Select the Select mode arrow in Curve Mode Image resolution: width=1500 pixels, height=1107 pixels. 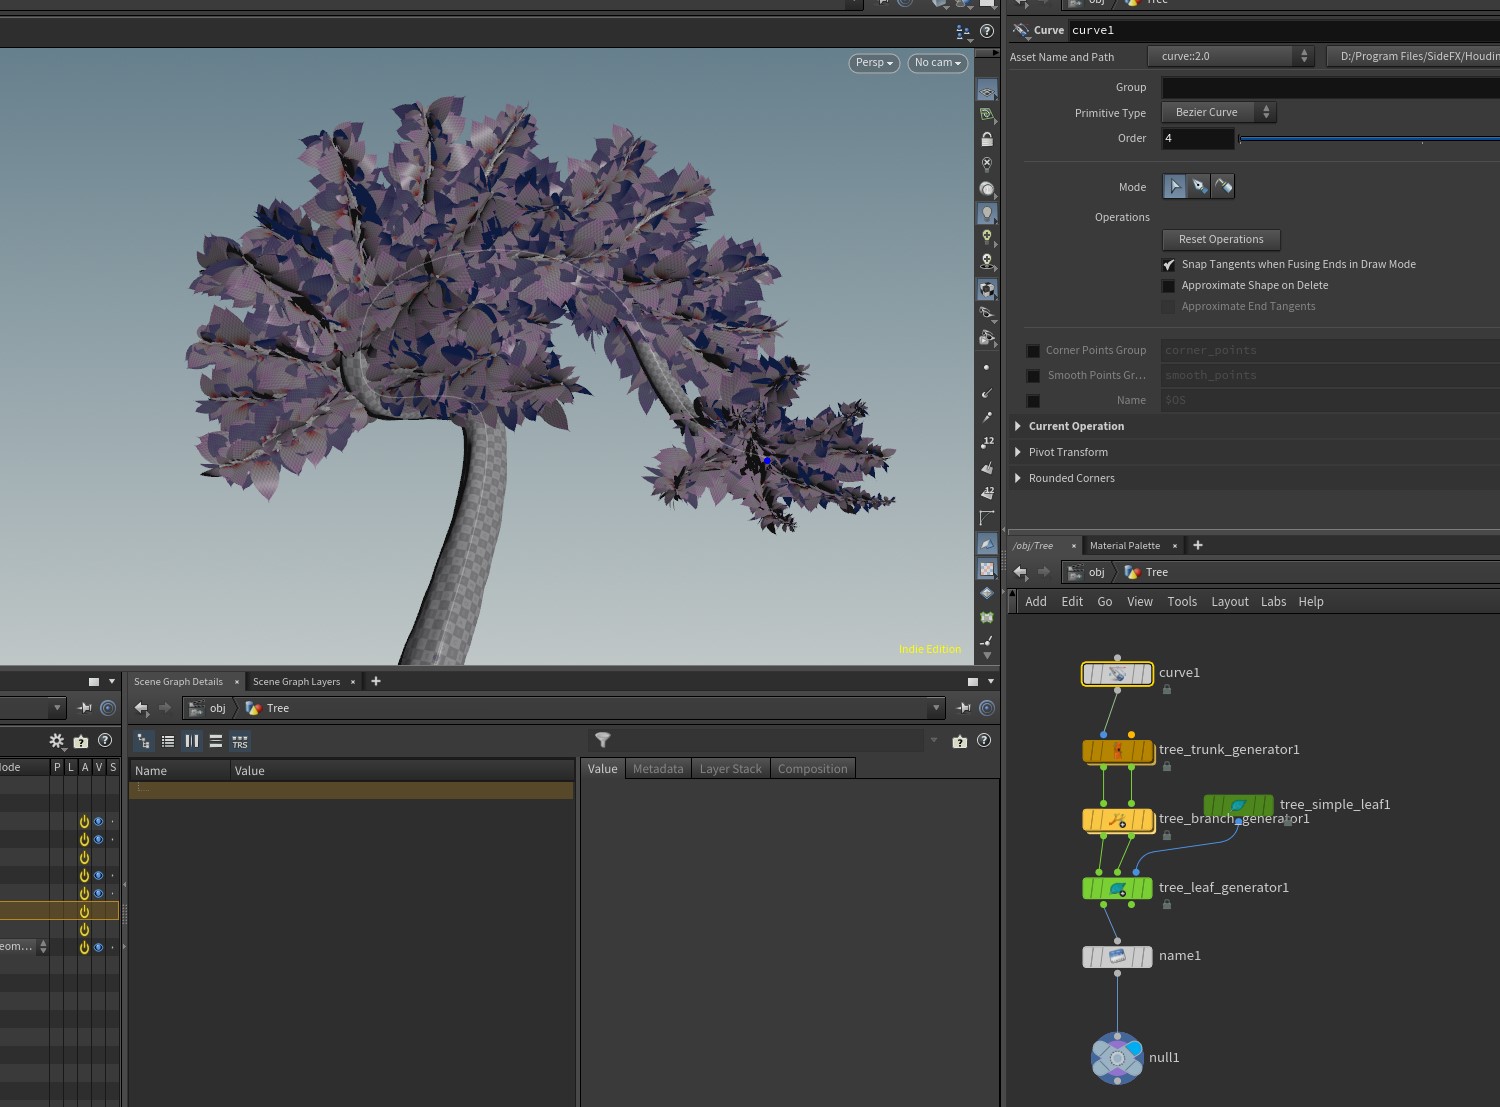(x=1175, y=186)
